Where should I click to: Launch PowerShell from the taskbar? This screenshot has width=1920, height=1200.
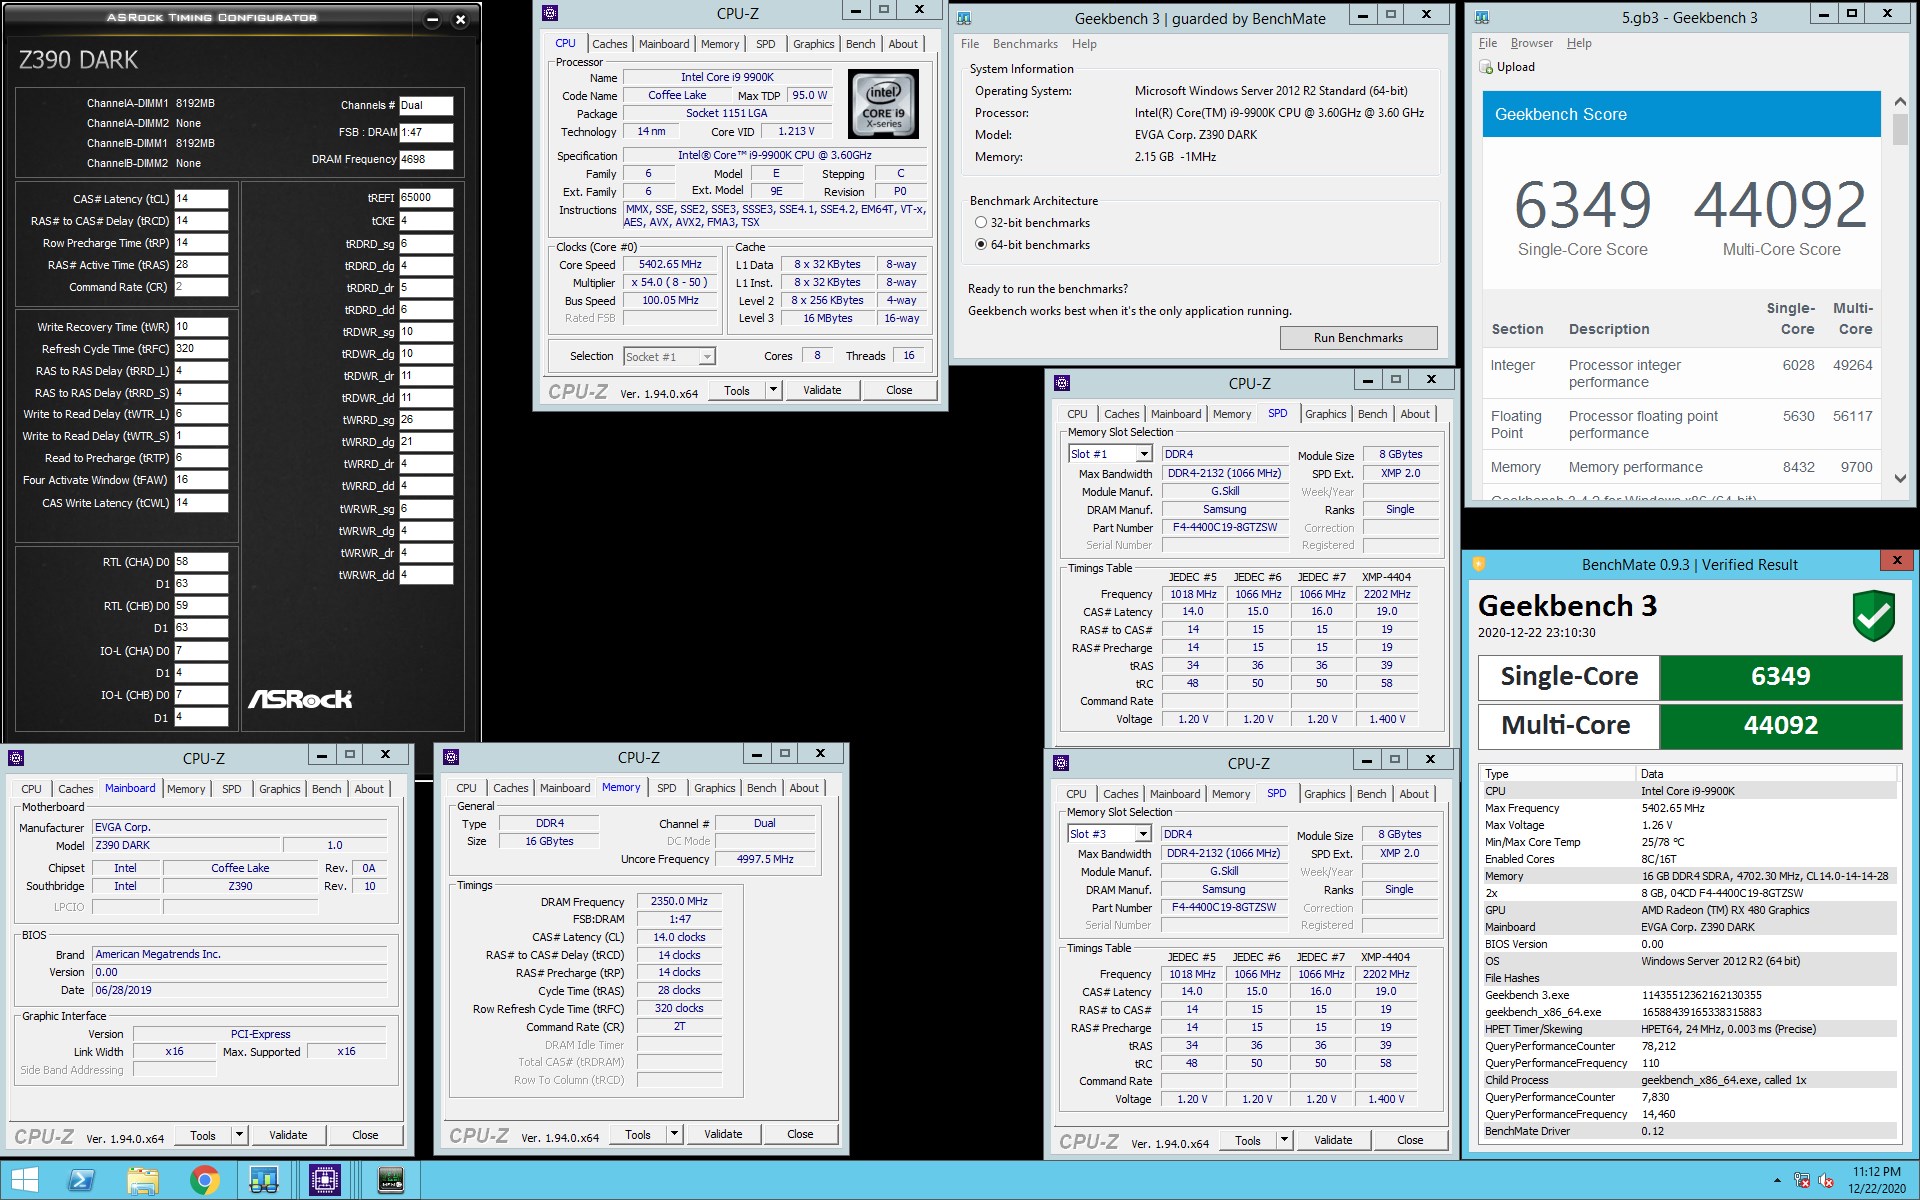click(x=81, y=1180)
